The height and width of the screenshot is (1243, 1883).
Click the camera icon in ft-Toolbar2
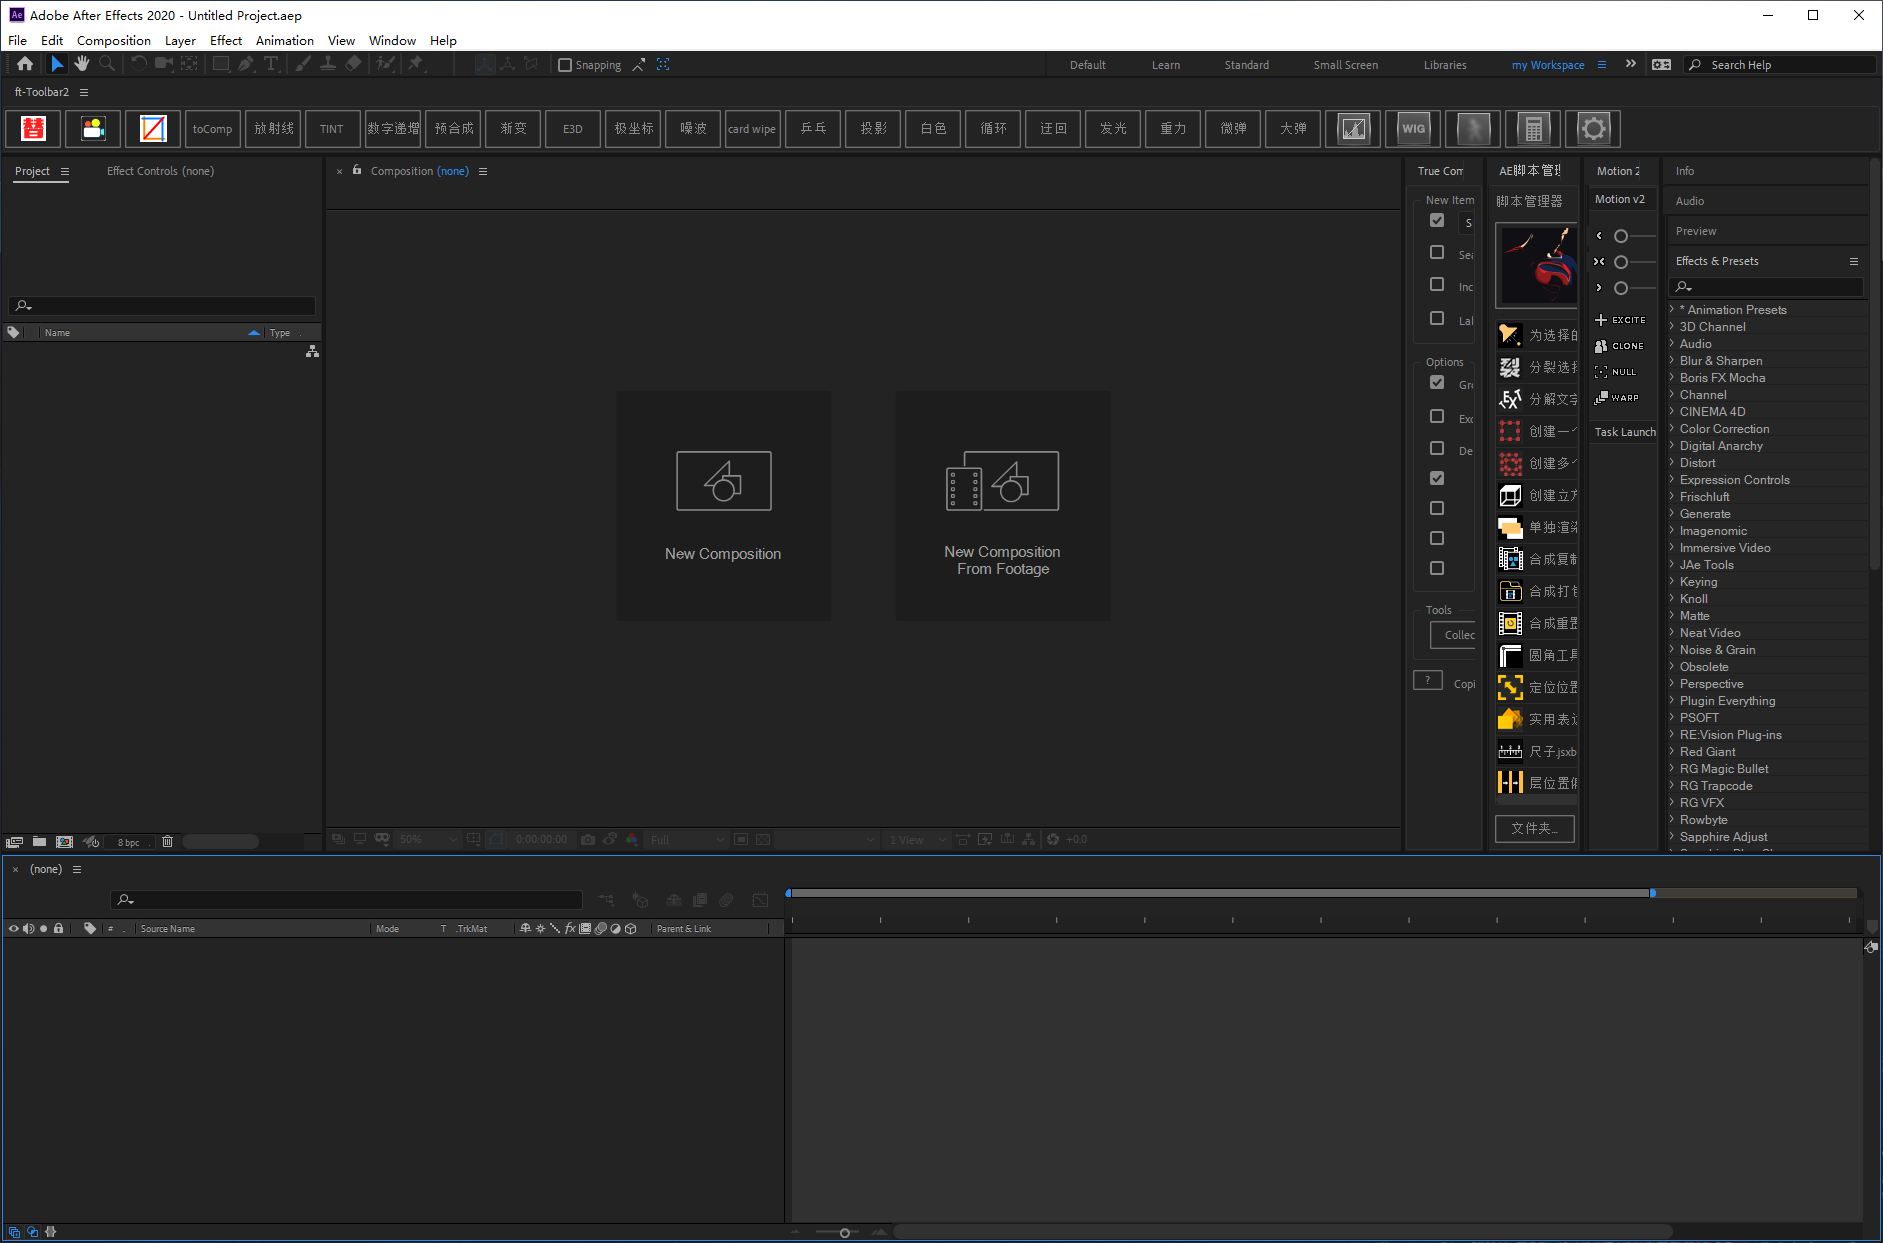(93, 128)
